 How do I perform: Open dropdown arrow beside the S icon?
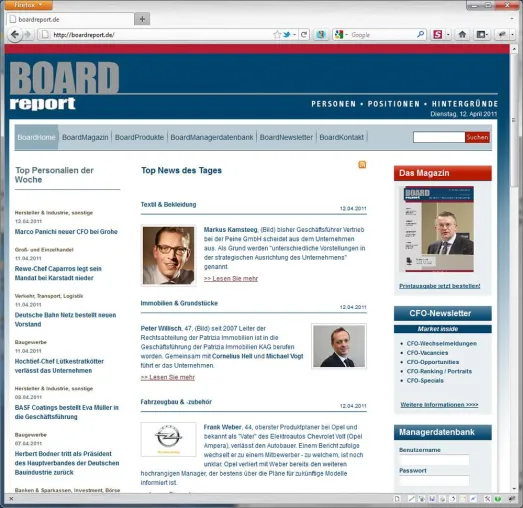pos(448,35)
